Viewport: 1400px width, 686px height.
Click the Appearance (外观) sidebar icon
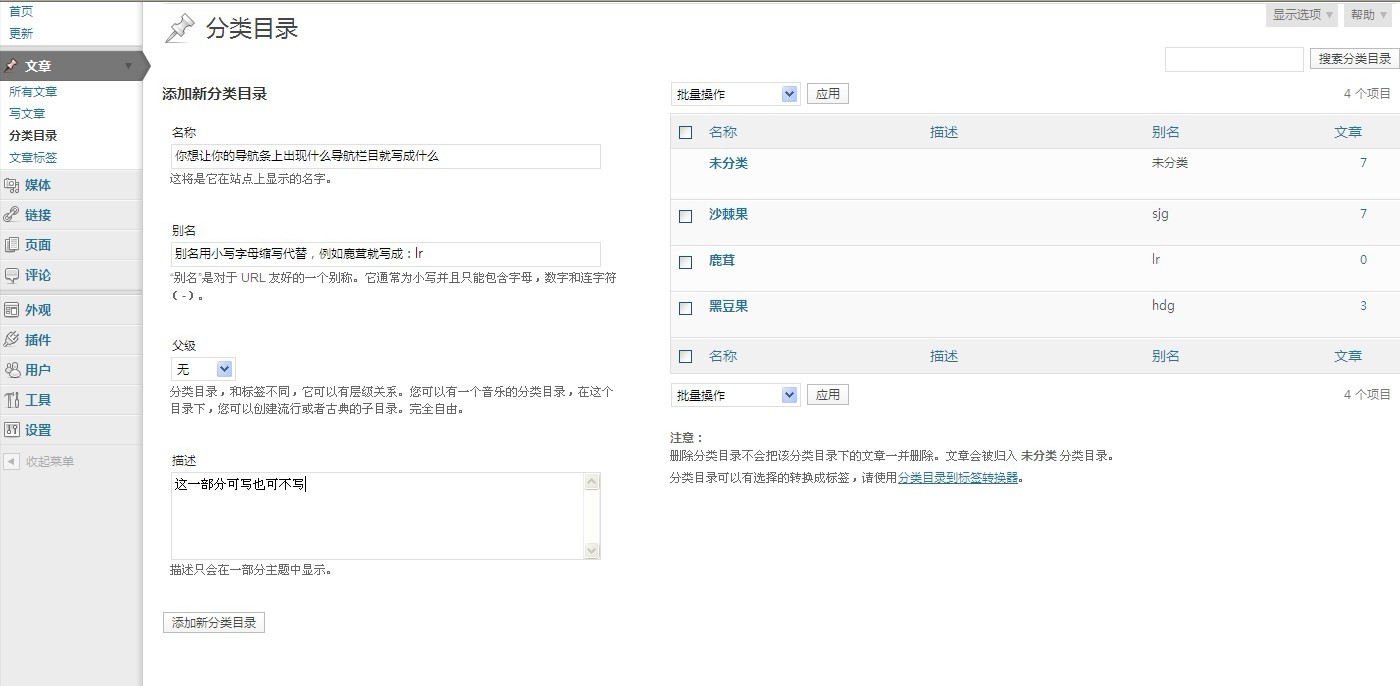12,310
